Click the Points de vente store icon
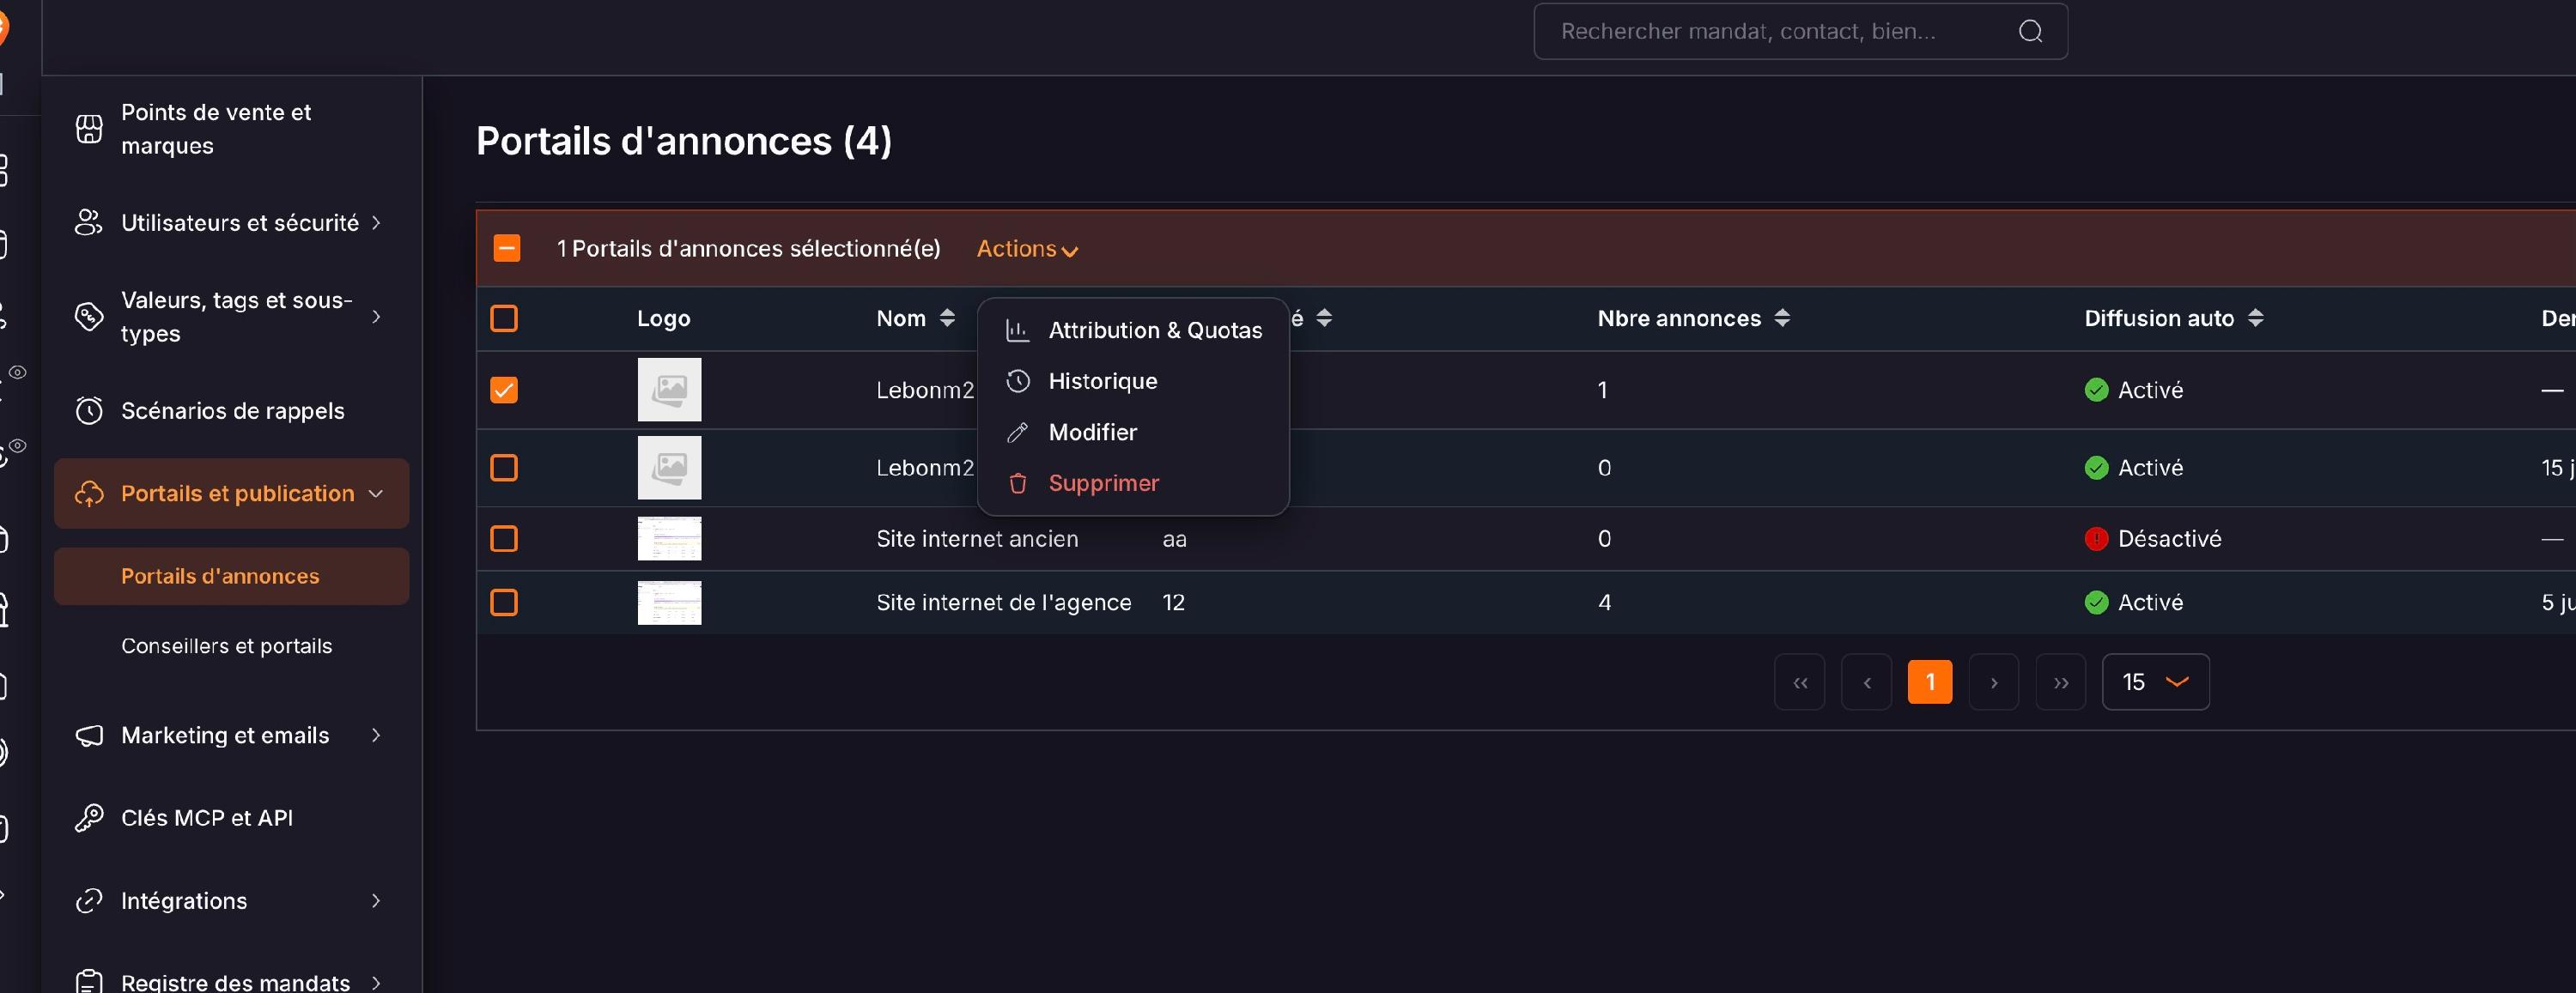2576x993 pixels. click(89, 129)
